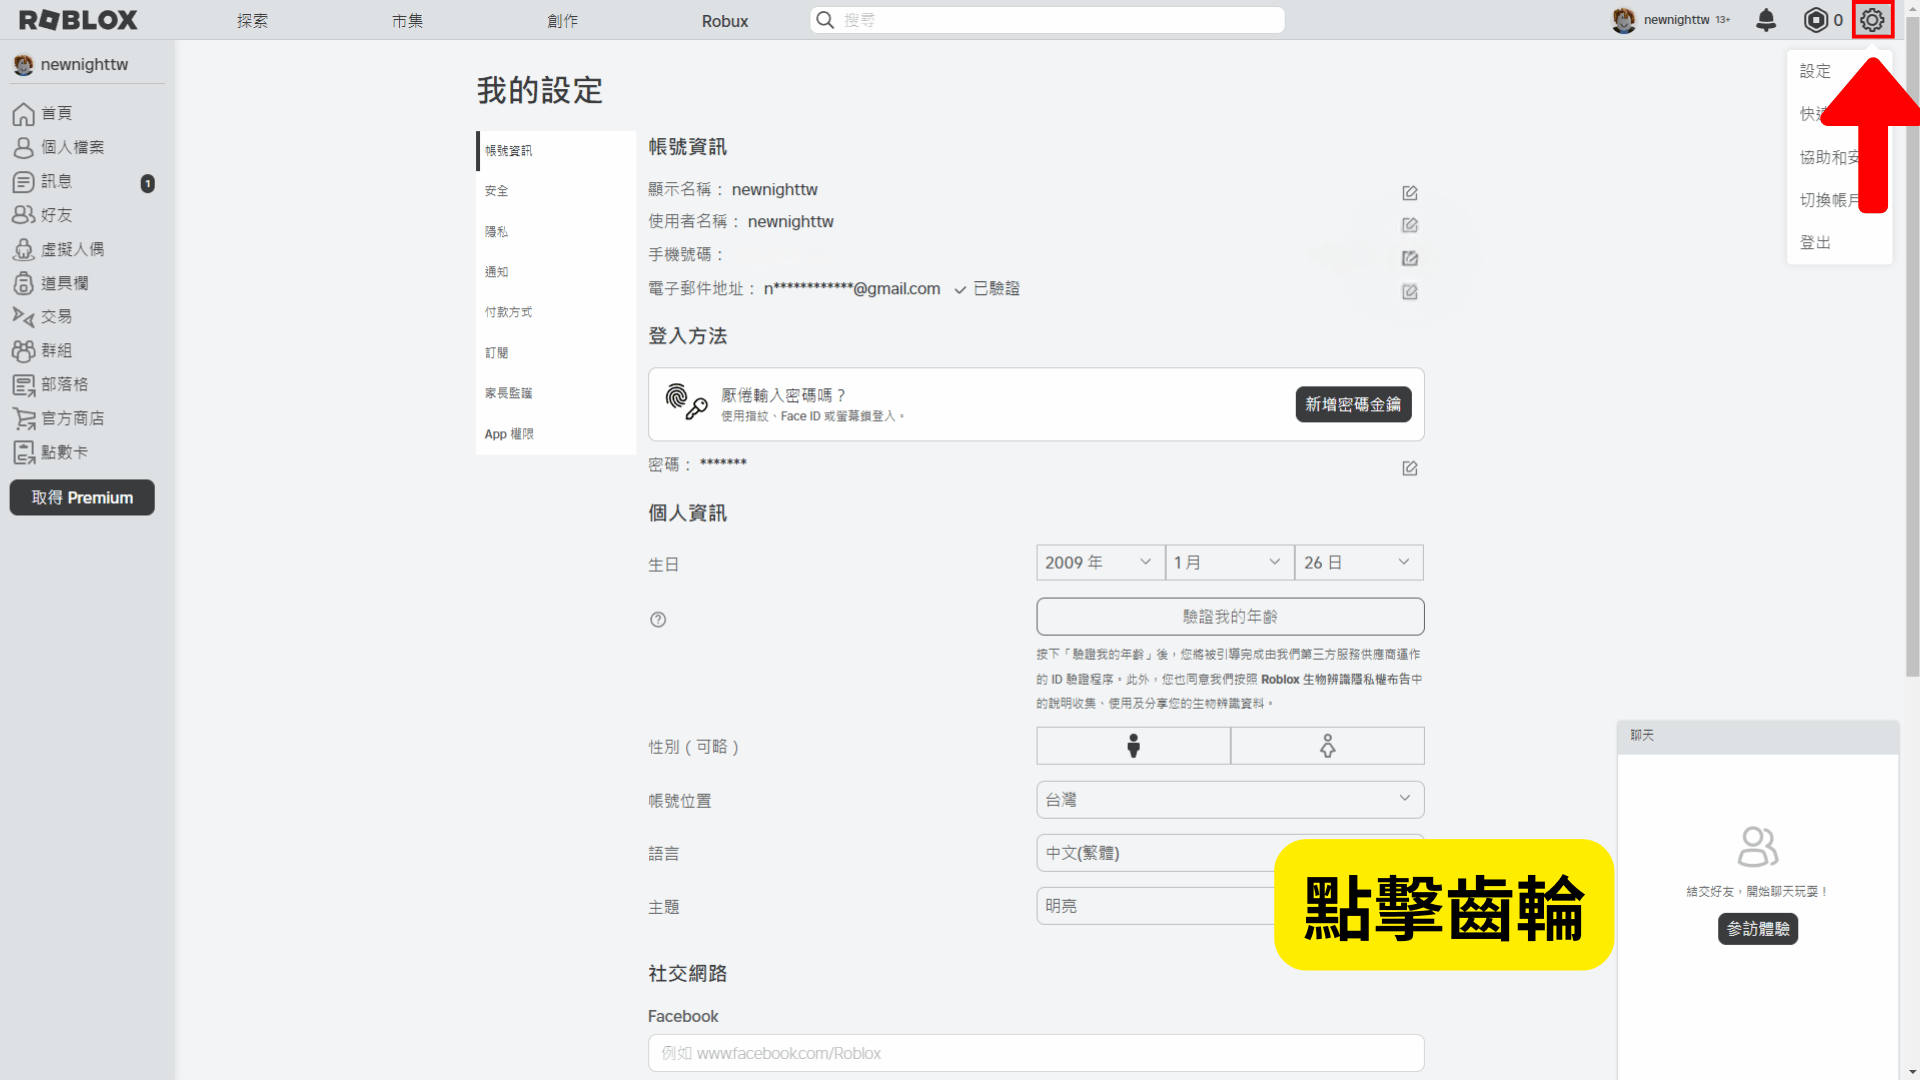The image size is (1920, 1080).
Task: Select the App 權限 settings tab
Action: point(556,434)
